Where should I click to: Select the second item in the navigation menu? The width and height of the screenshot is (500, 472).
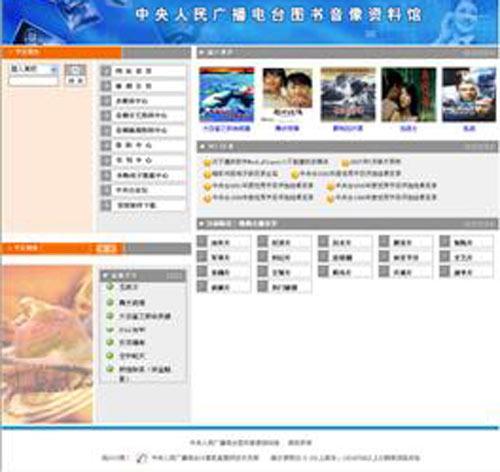tap(143, 86)
